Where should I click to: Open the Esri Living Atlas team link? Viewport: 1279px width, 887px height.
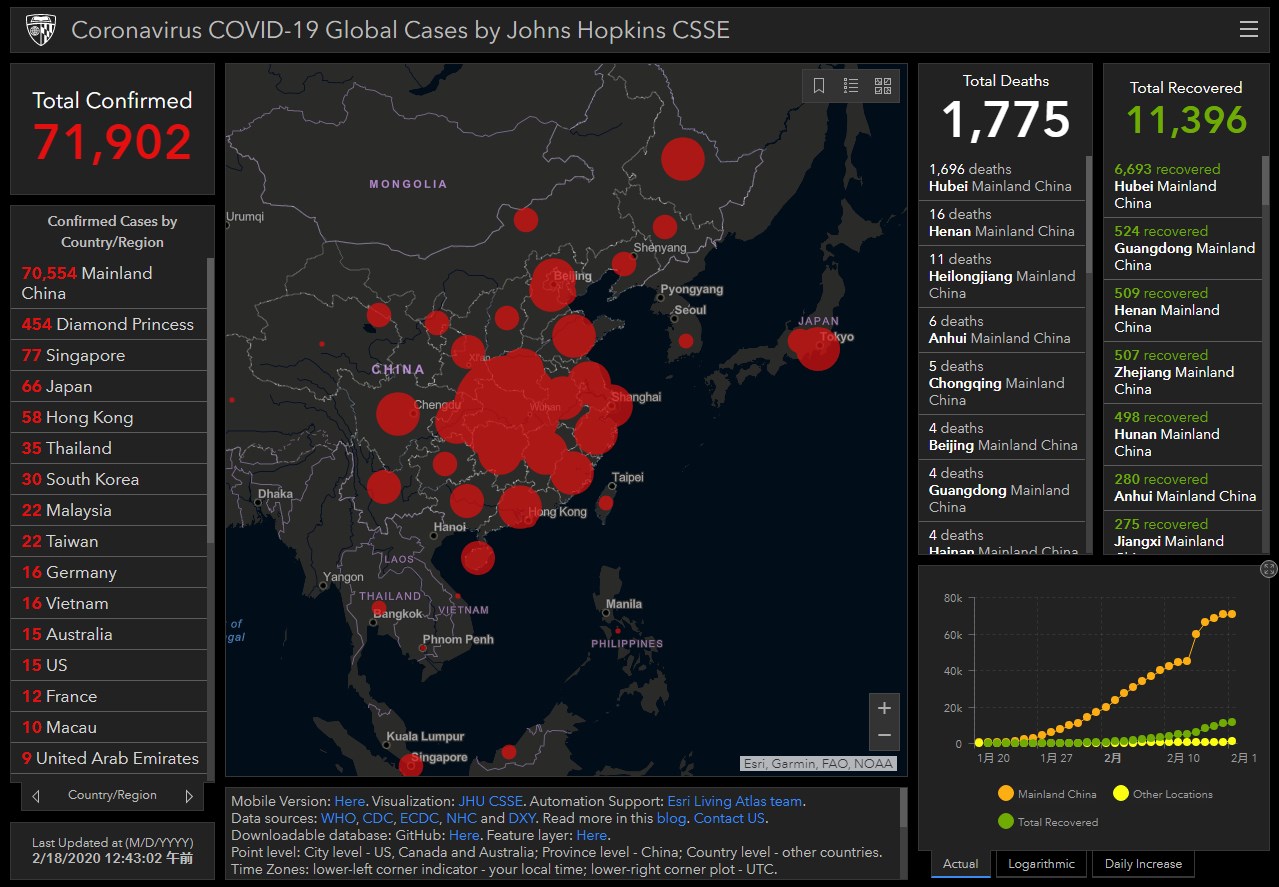(x=735, y=801)
